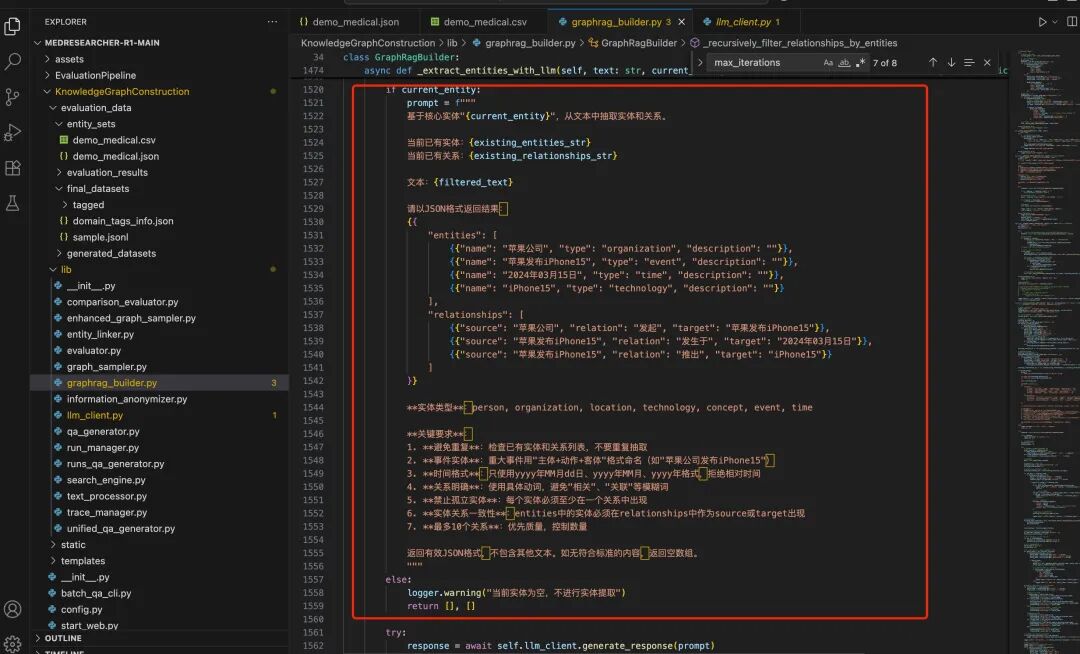Image resolution: width=1080 pixels, height=654 pixels.
Task: Expand the templates folder
Action: [x=83, y=561]
